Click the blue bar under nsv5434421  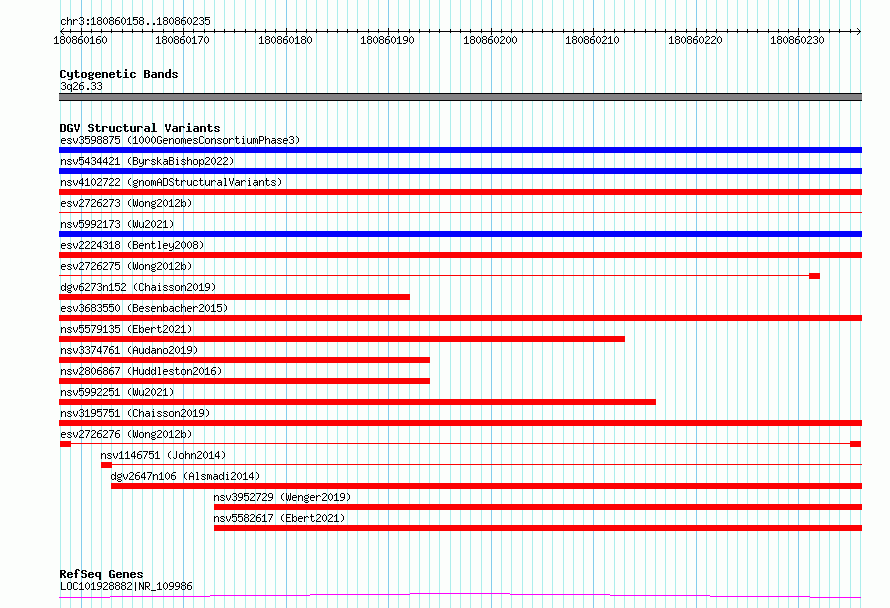pos(460,171)
